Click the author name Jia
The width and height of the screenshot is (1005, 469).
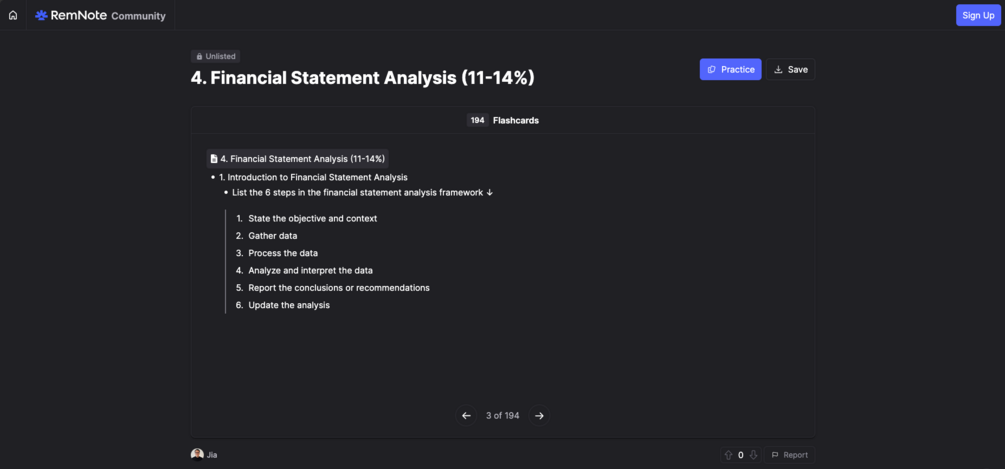212,455
